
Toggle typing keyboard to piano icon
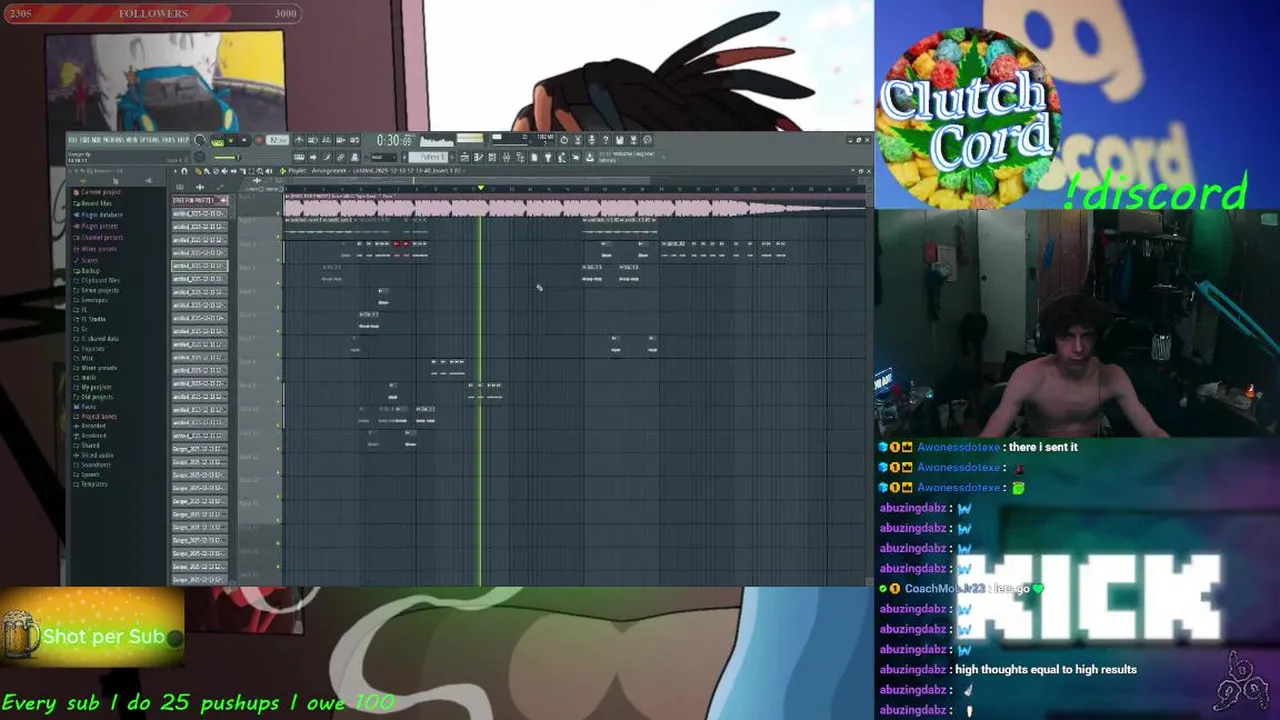(x=299, y=157)
